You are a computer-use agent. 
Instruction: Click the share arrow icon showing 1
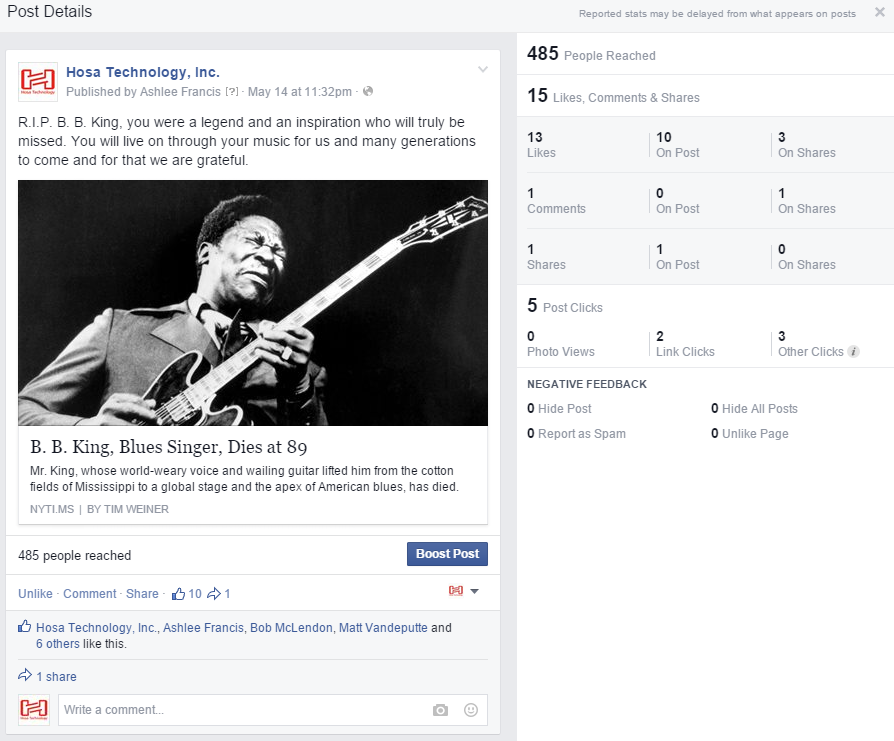point(214,594)
